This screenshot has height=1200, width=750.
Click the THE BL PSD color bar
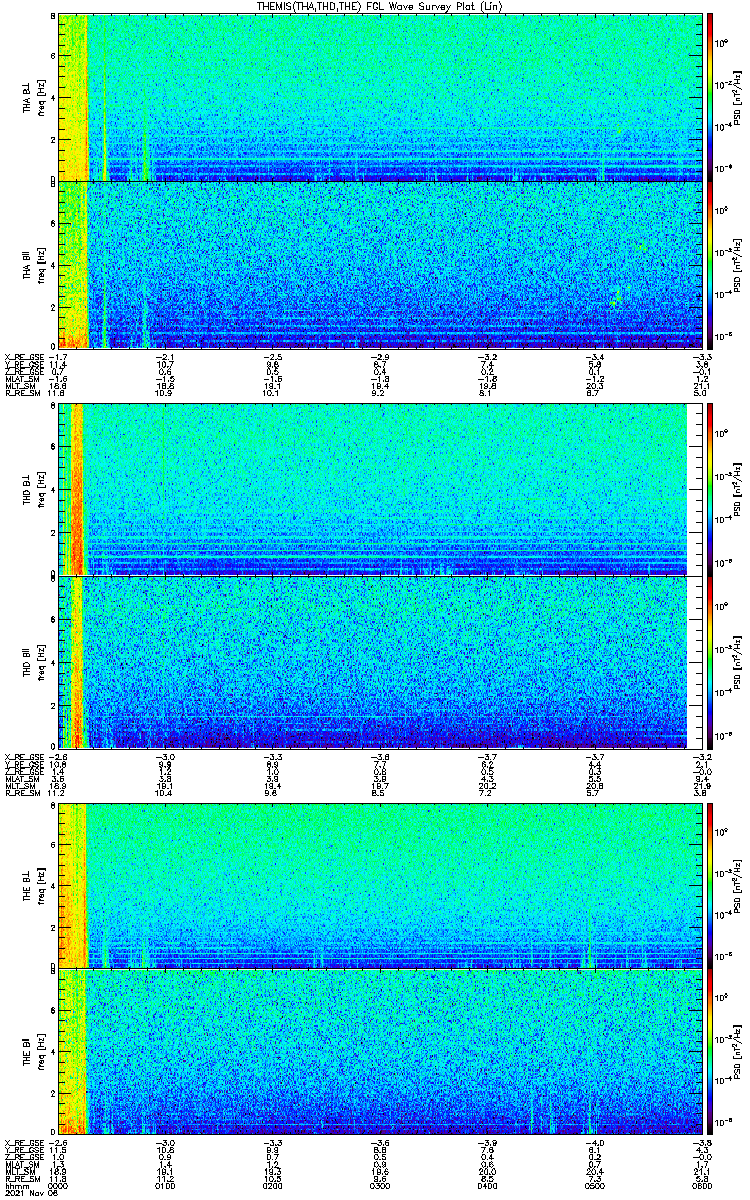click(711, 885)
